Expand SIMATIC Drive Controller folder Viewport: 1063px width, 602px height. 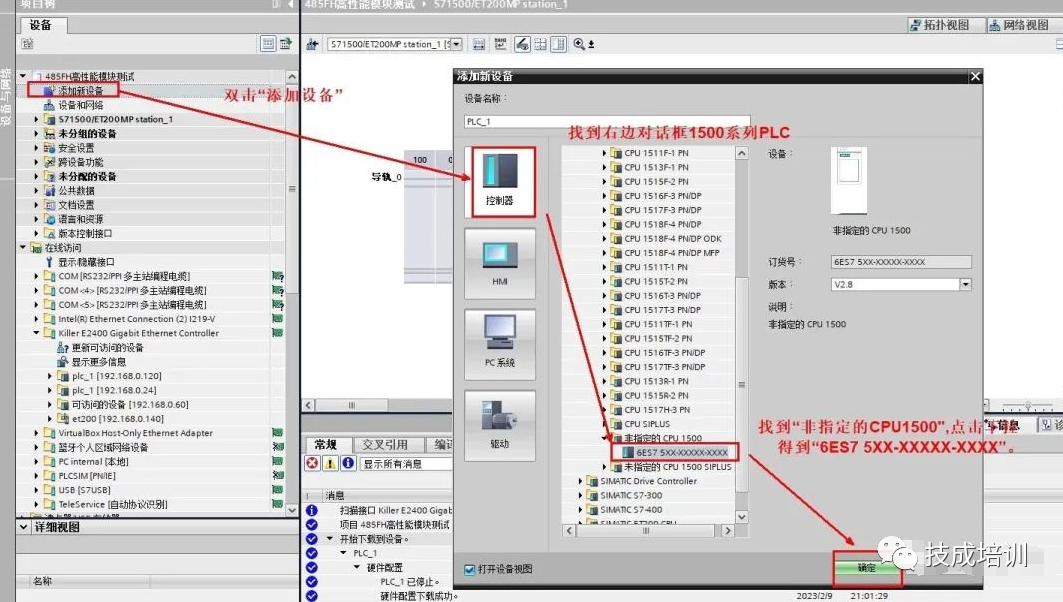580,481
